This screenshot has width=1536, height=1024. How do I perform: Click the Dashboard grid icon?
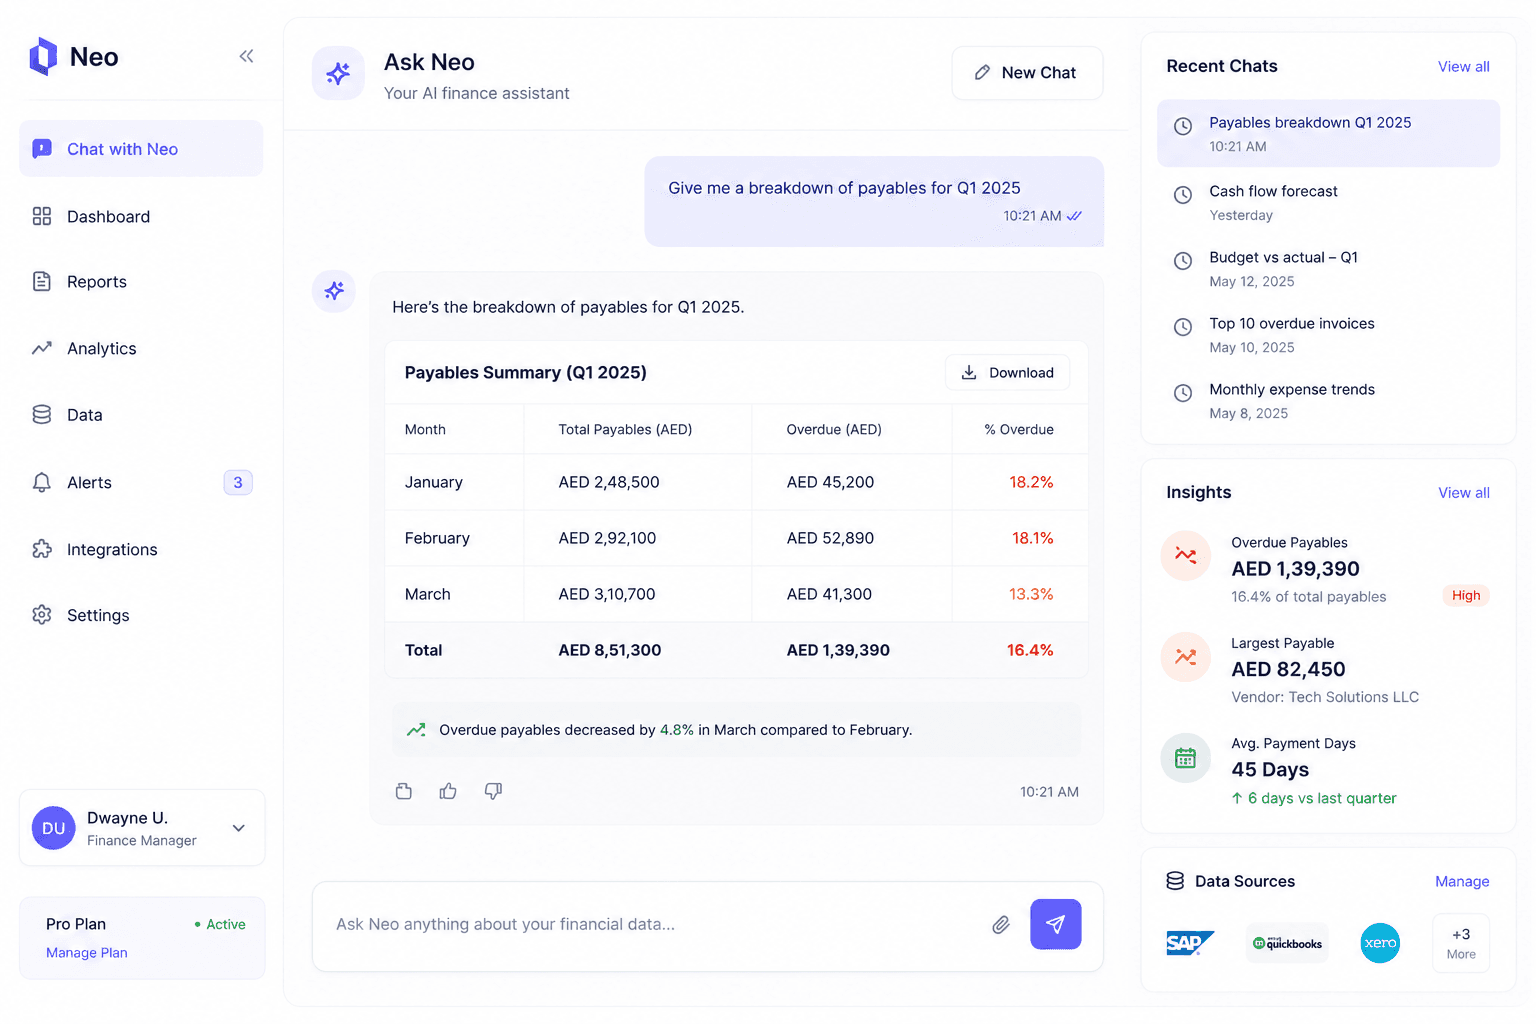[x=42, y=217]
